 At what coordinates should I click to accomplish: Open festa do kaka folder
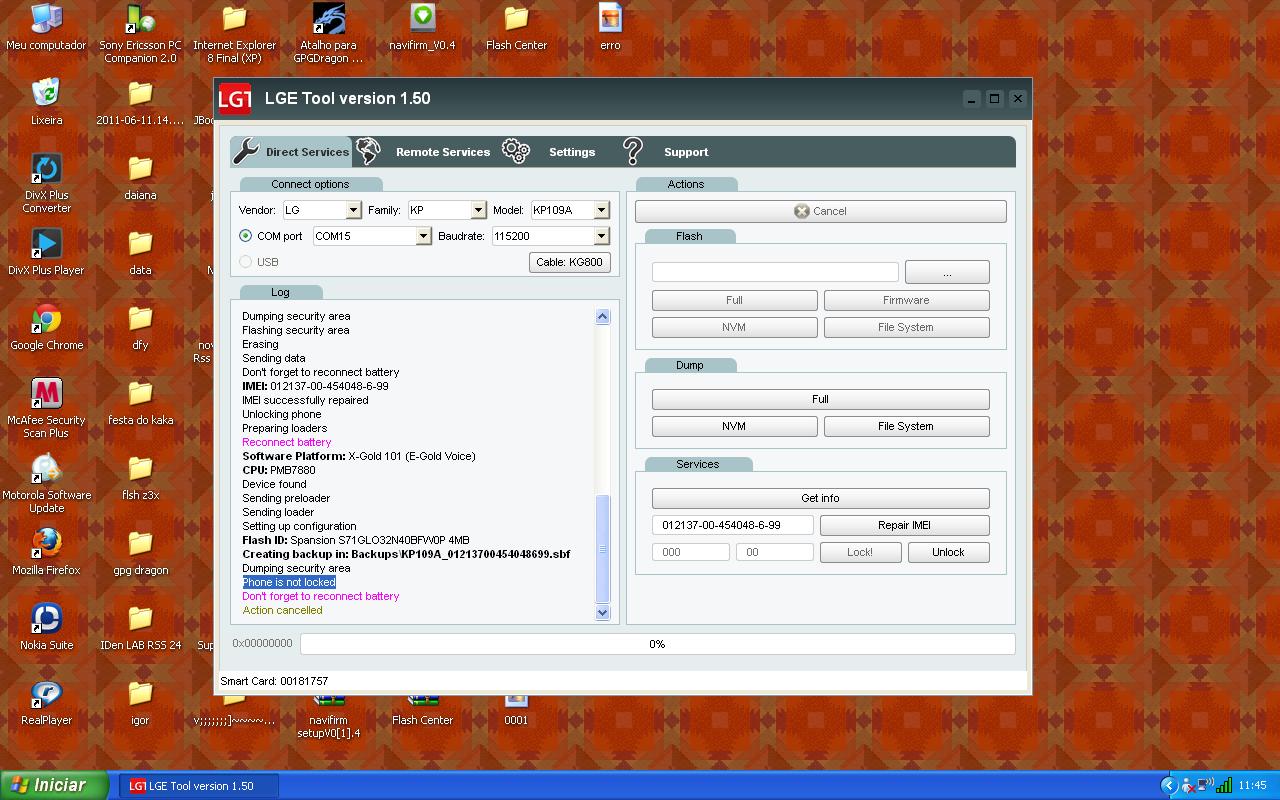pos(140,402)
